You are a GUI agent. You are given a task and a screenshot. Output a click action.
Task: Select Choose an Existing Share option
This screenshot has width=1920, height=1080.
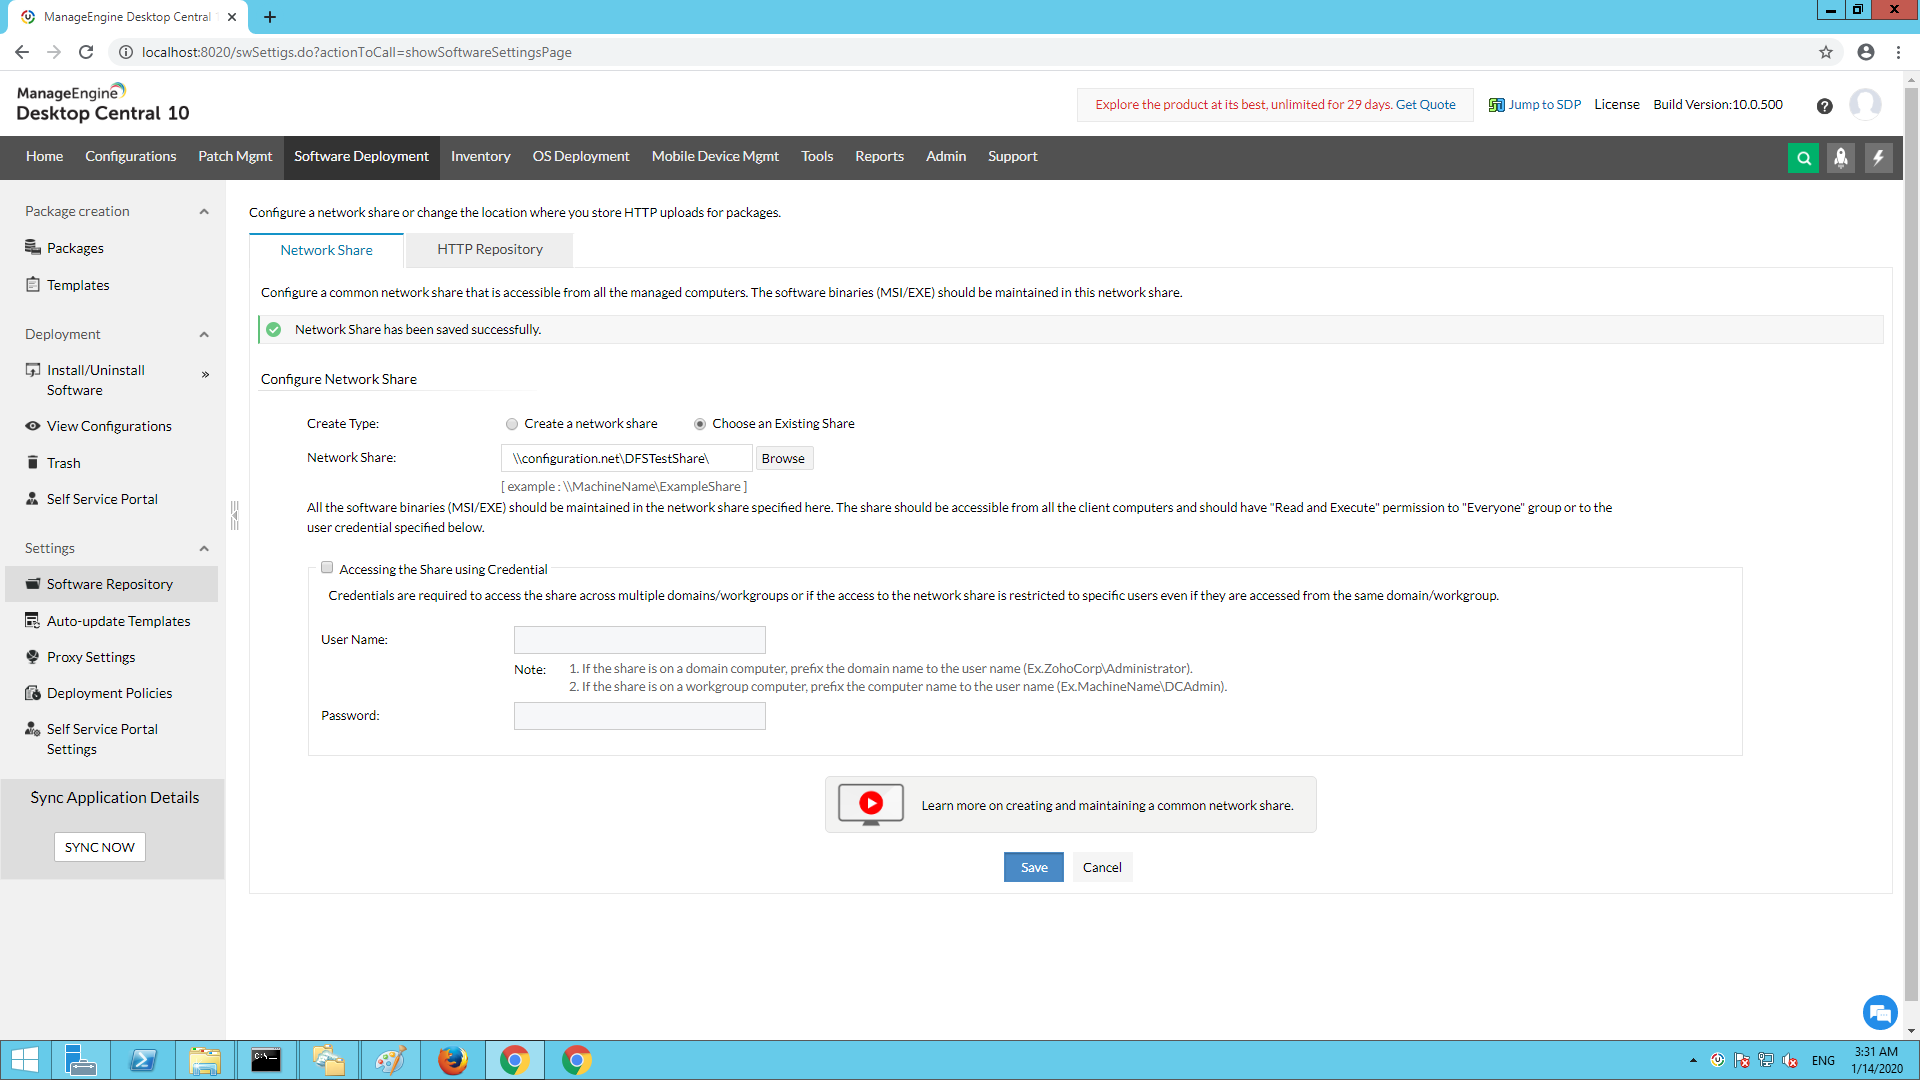click(x=699, y=423)
